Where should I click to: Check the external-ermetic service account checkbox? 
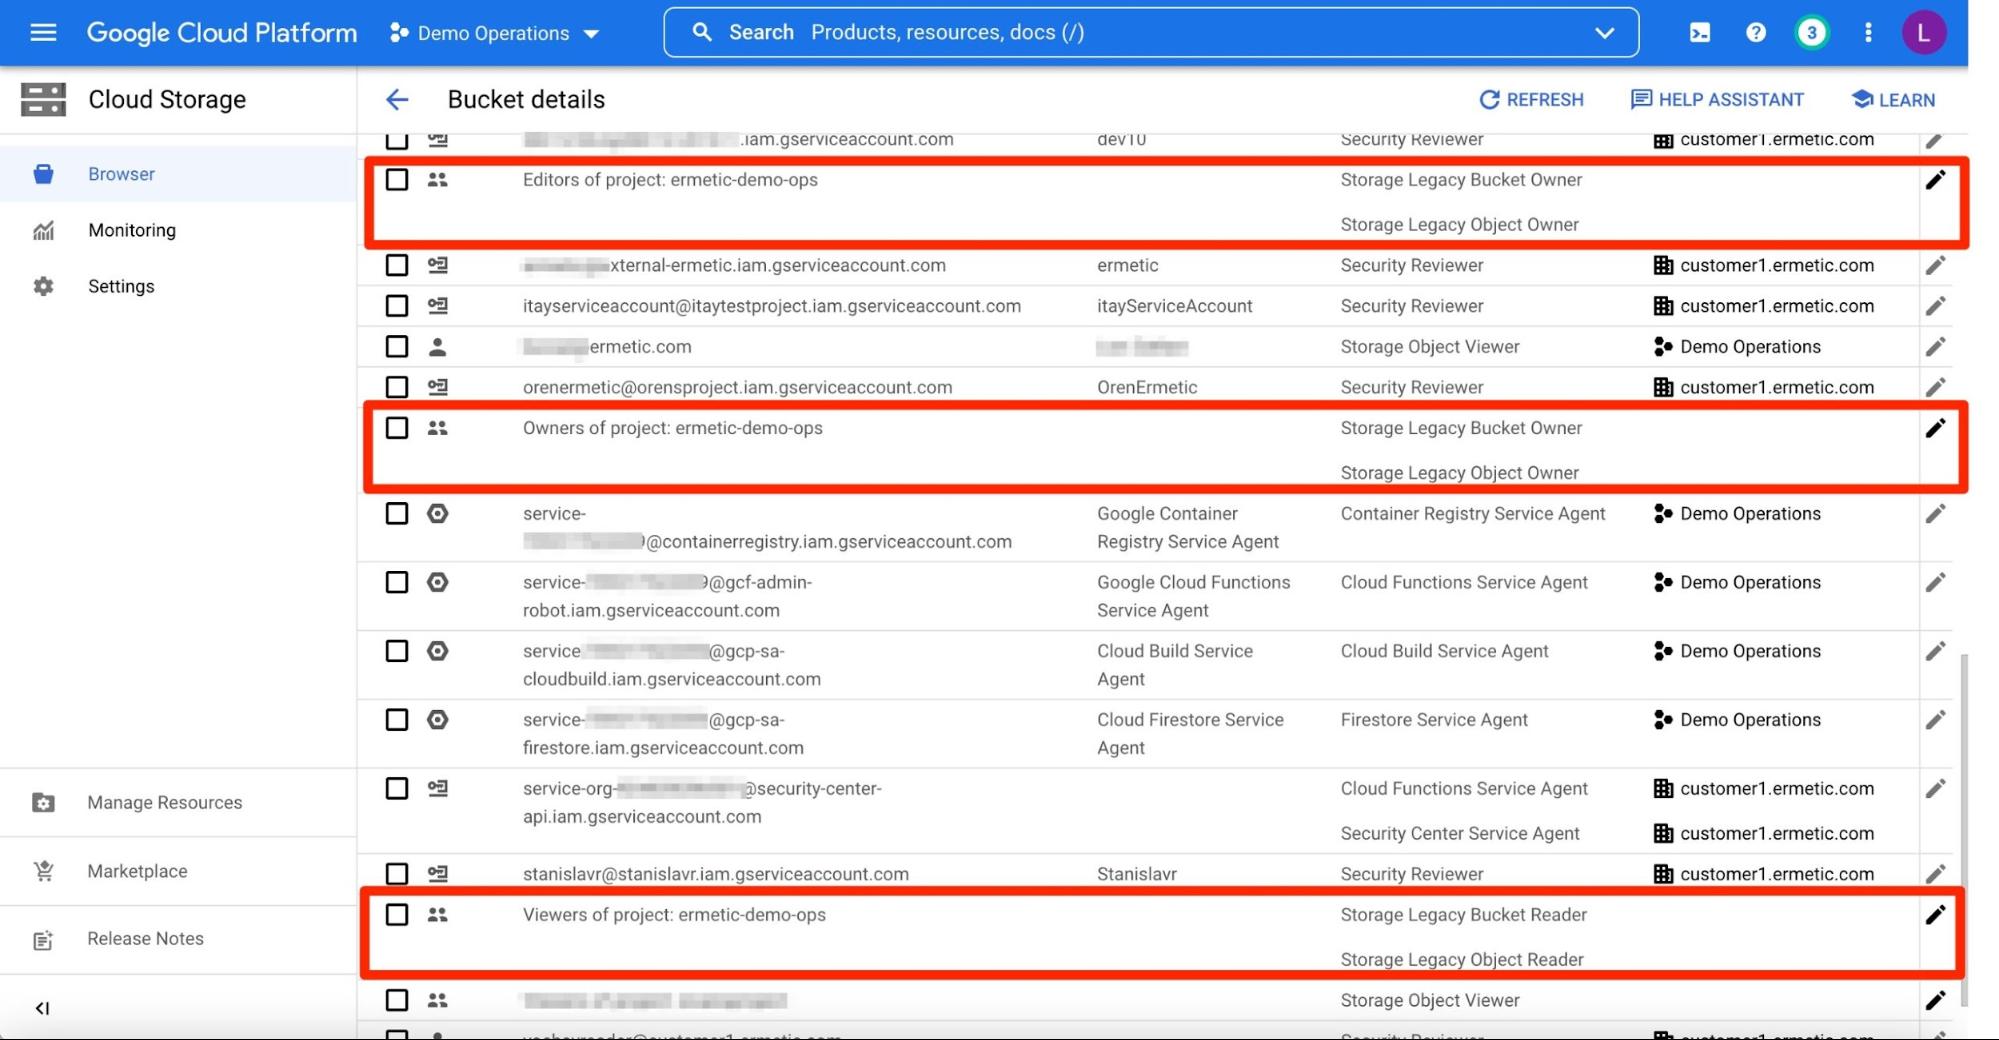click(397, 265)
